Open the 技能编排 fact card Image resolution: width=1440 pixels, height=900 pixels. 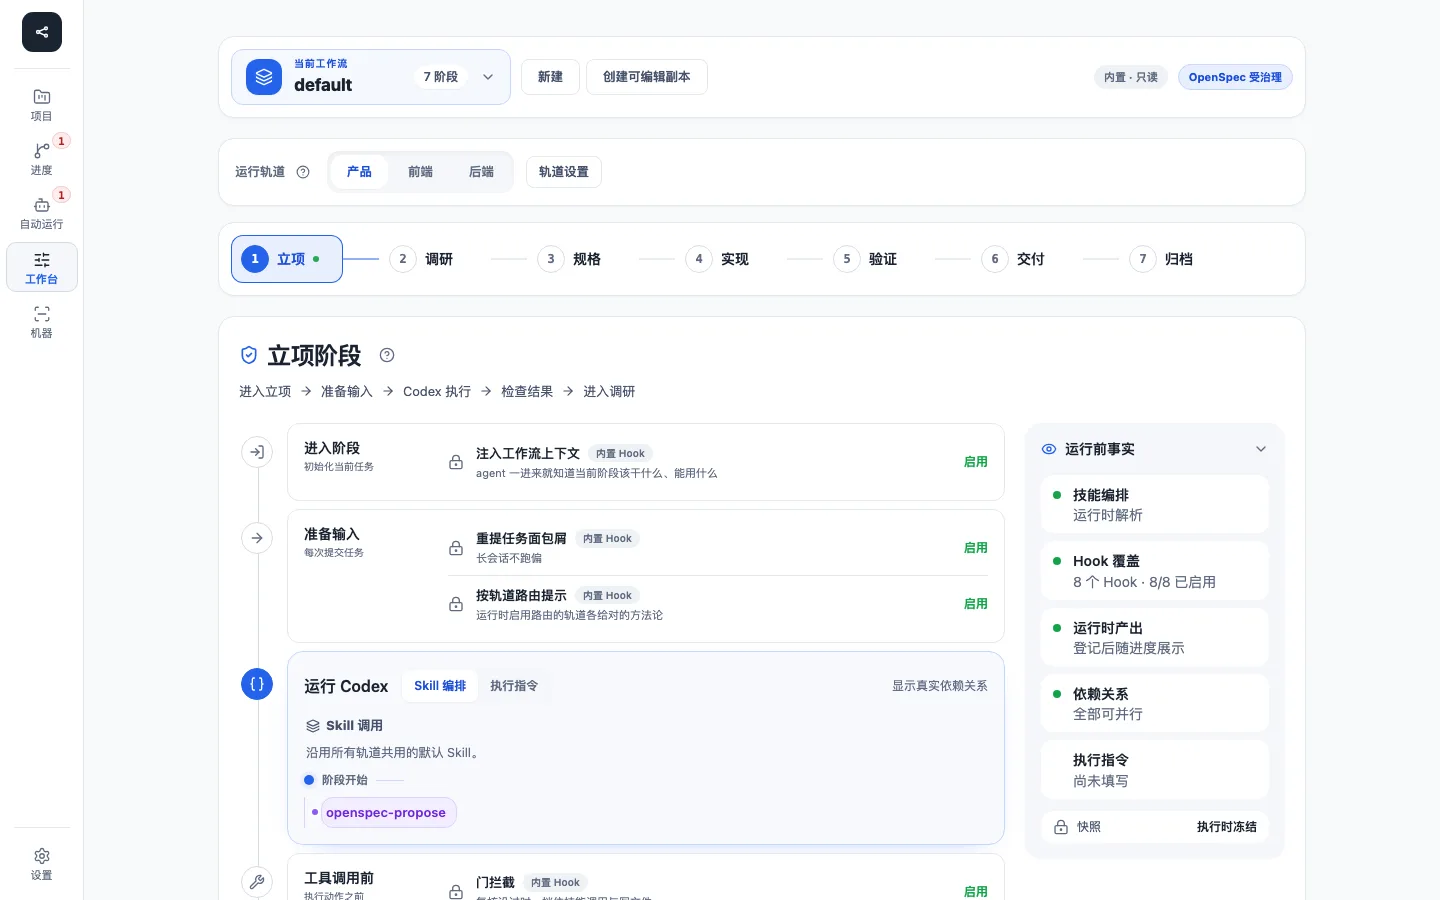1155,505
